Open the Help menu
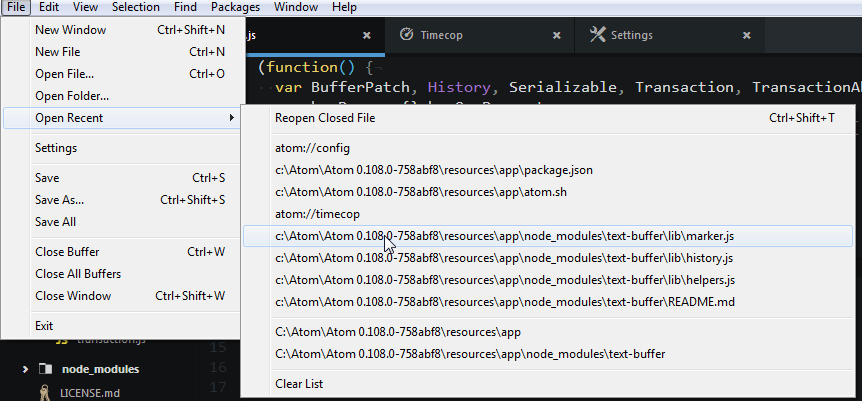Viewport: 862px width, 401px height. (x=344, y=7)
